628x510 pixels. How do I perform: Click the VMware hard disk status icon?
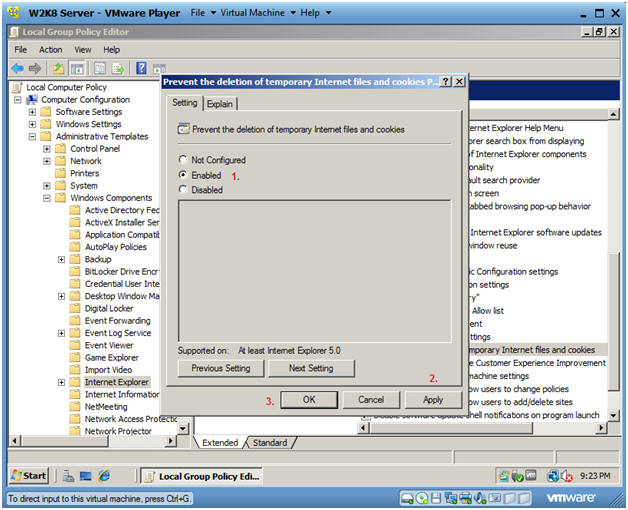[x=407, y=498]
